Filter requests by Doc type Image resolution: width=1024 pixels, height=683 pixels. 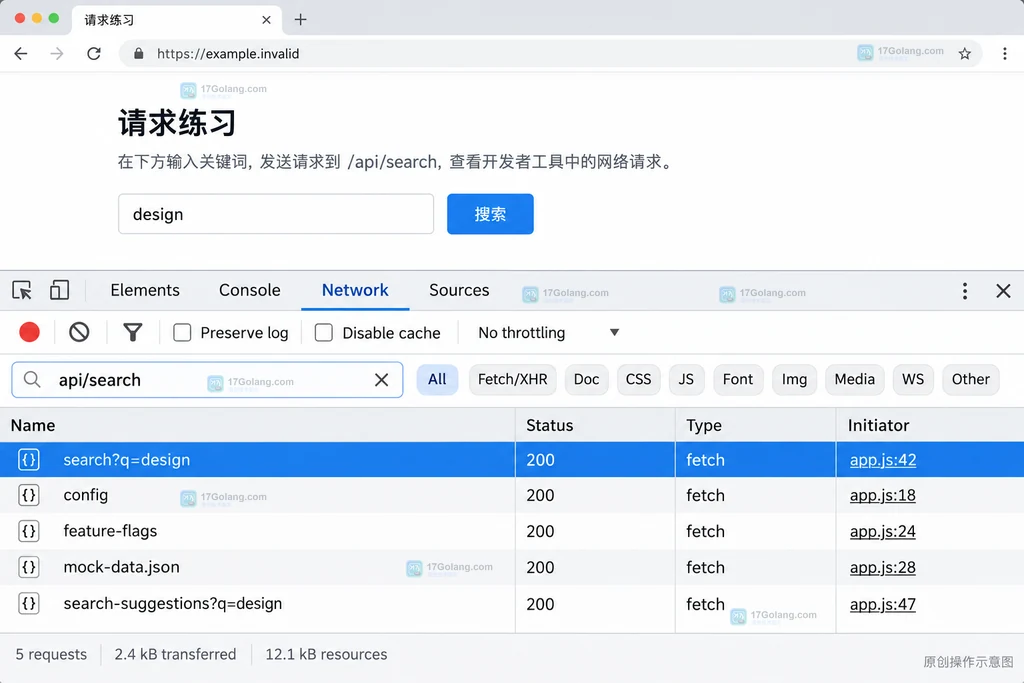click(x=586, y=379)
